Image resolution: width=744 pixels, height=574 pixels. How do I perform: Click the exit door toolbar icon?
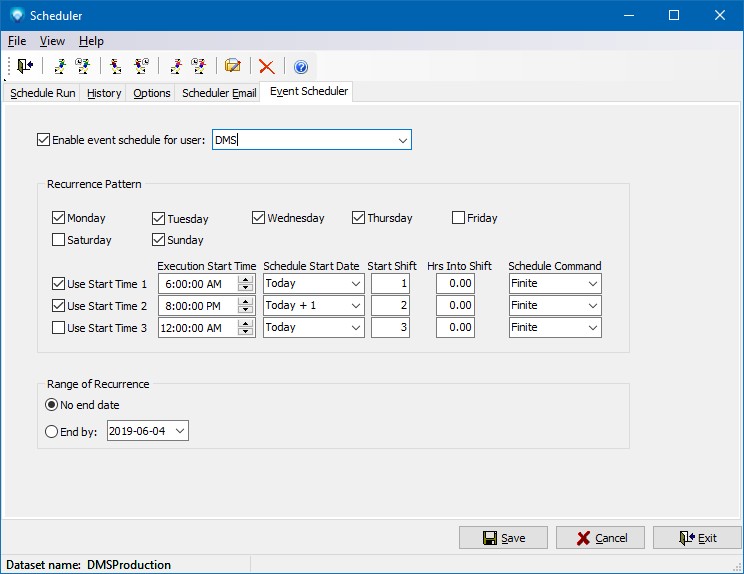25,66
